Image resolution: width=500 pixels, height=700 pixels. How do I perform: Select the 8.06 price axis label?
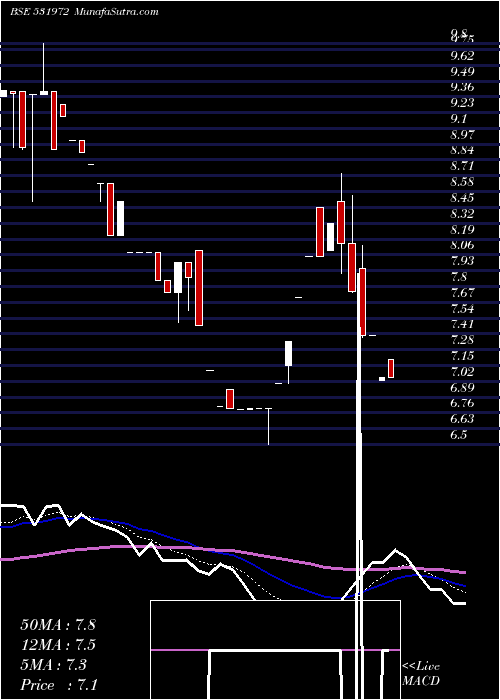[462, 246]
